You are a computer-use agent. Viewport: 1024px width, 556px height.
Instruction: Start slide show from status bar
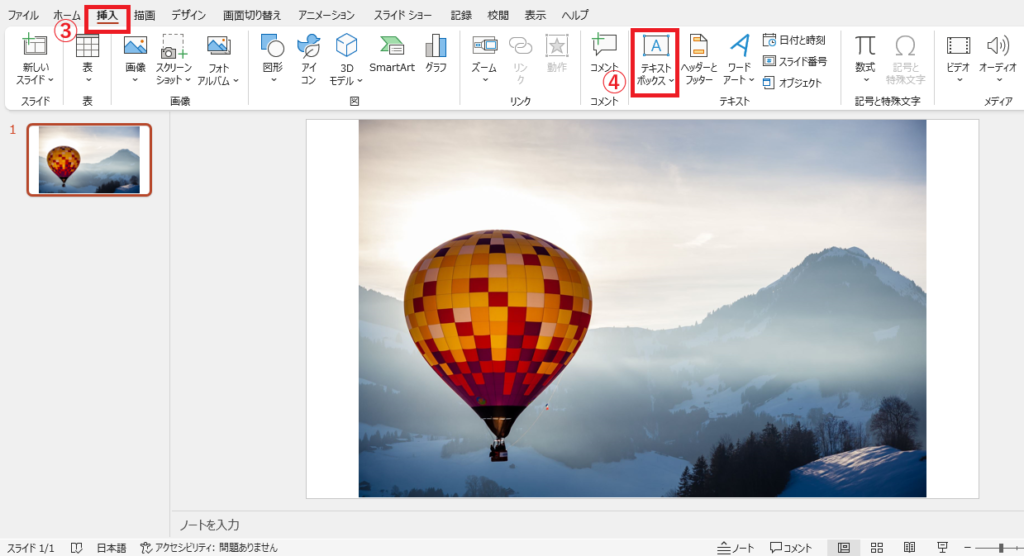(942, 548)
